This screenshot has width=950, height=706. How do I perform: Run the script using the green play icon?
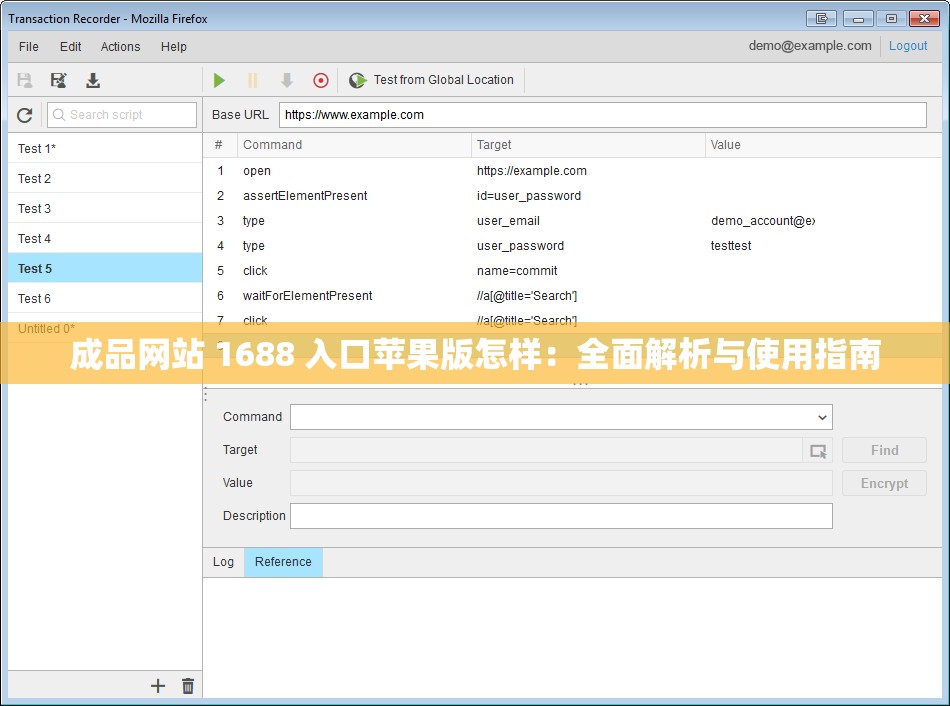(219, 80)
